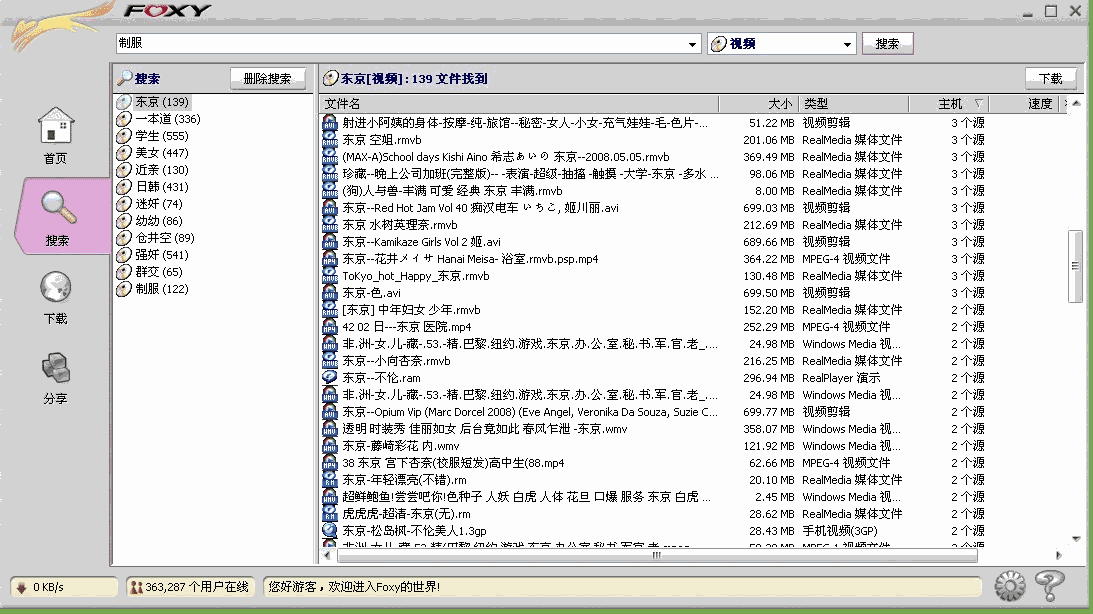Click the 删除搜索 button

coord(267,78)
